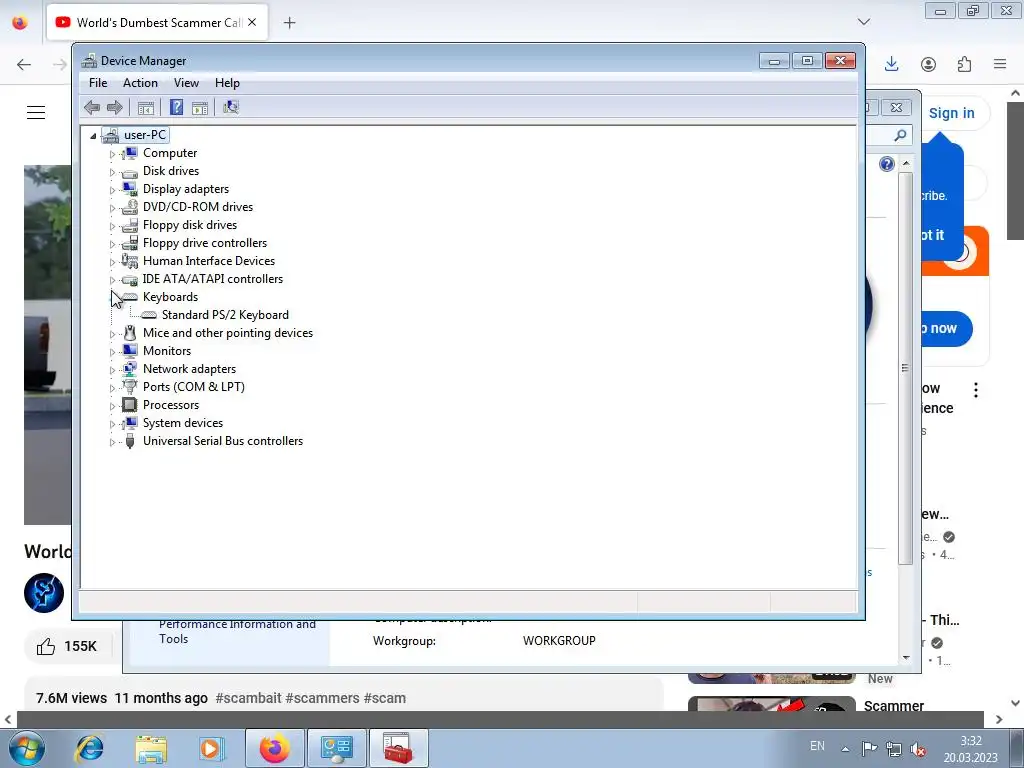Click the Ports (COM & LPT) icon
This screenshot has width=1024, height=768.
tap(130, 387)
